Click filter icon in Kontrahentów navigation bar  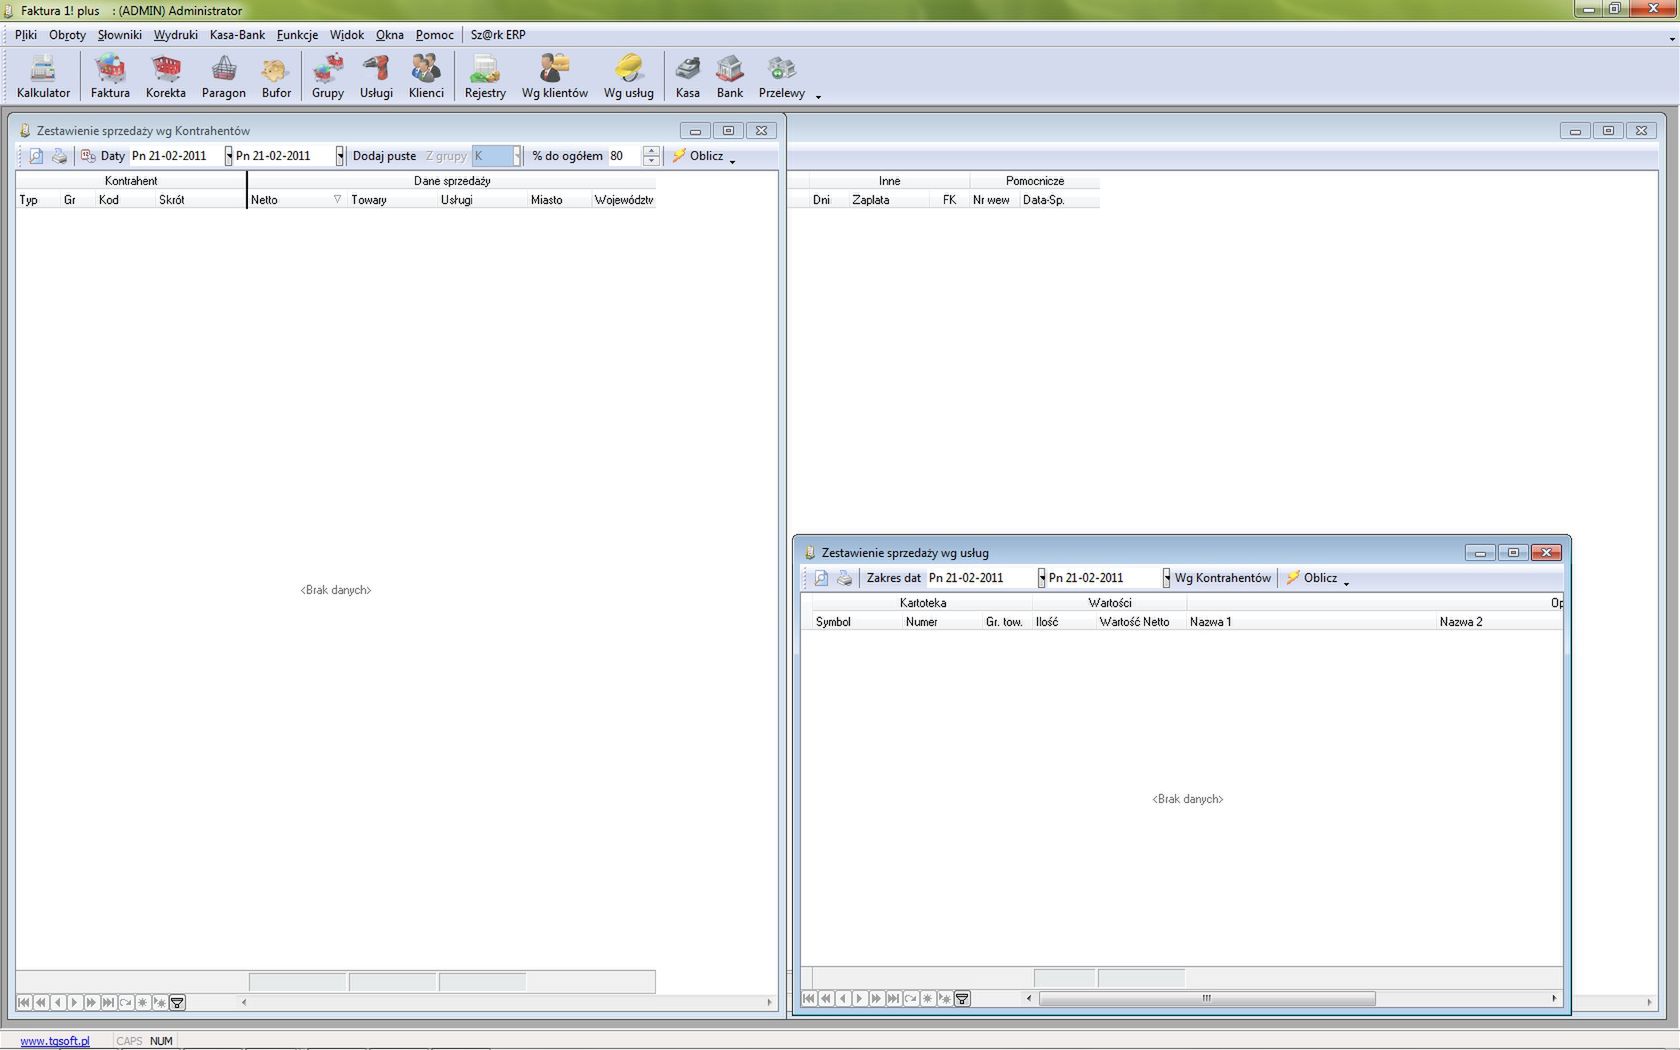click(177, 1002)
